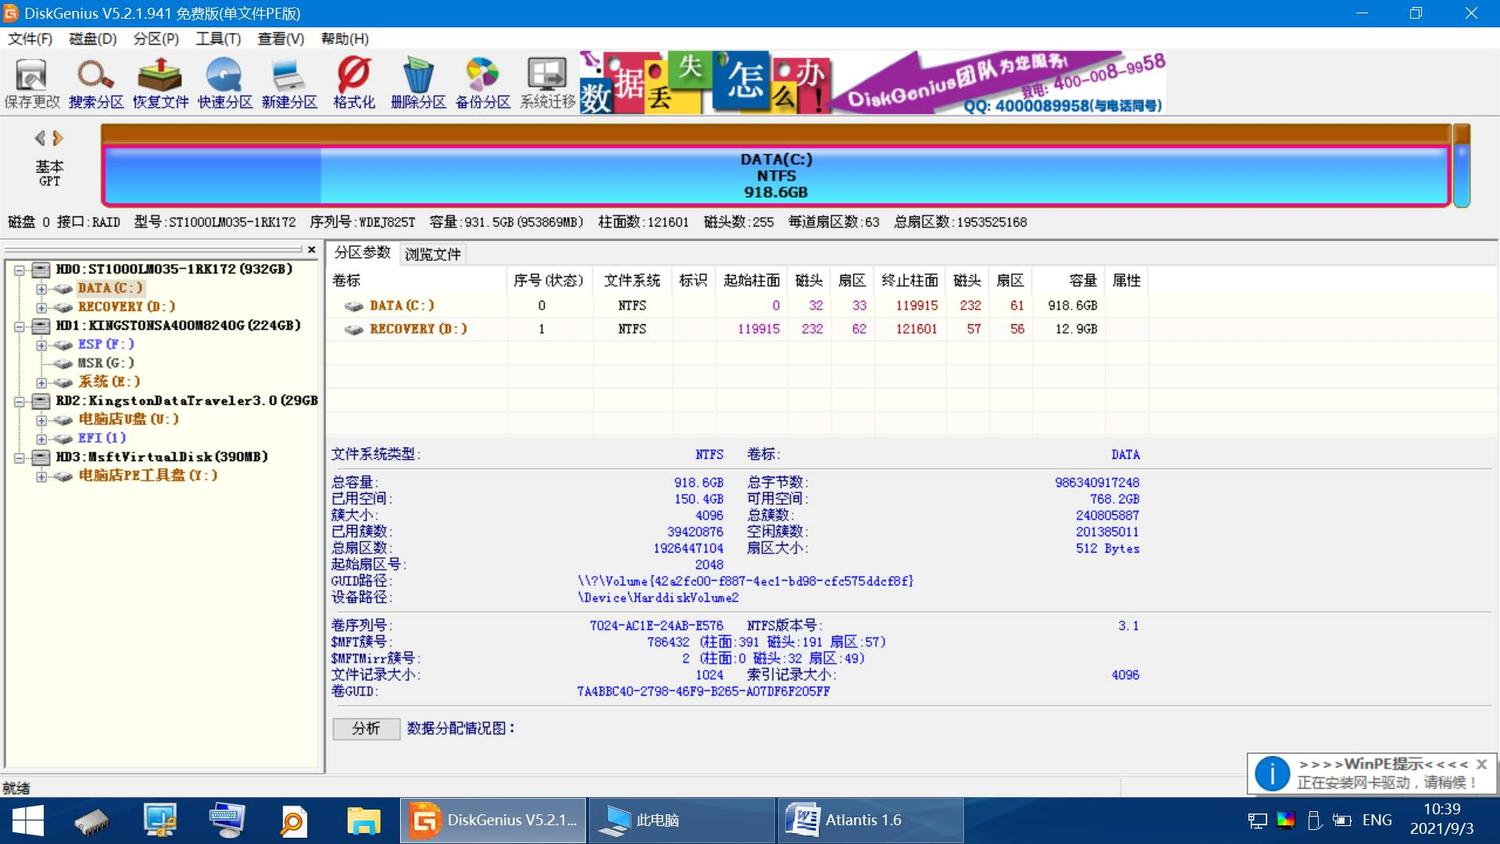Expand the 电脑店U盘(U:) tree node
Viewport: 1500px width, 844px height.
pos(42,420)
